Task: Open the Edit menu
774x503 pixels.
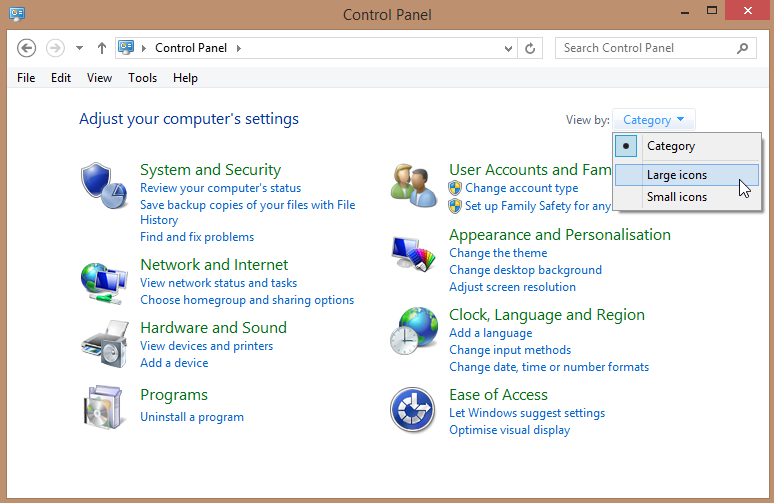Action: 61,78
